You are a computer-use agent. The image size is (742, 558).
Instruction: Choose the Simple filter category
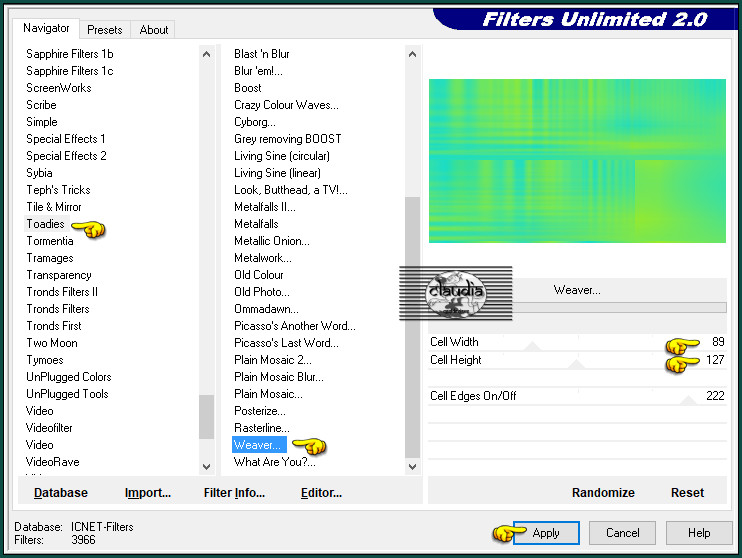click(x=42, y=122)
